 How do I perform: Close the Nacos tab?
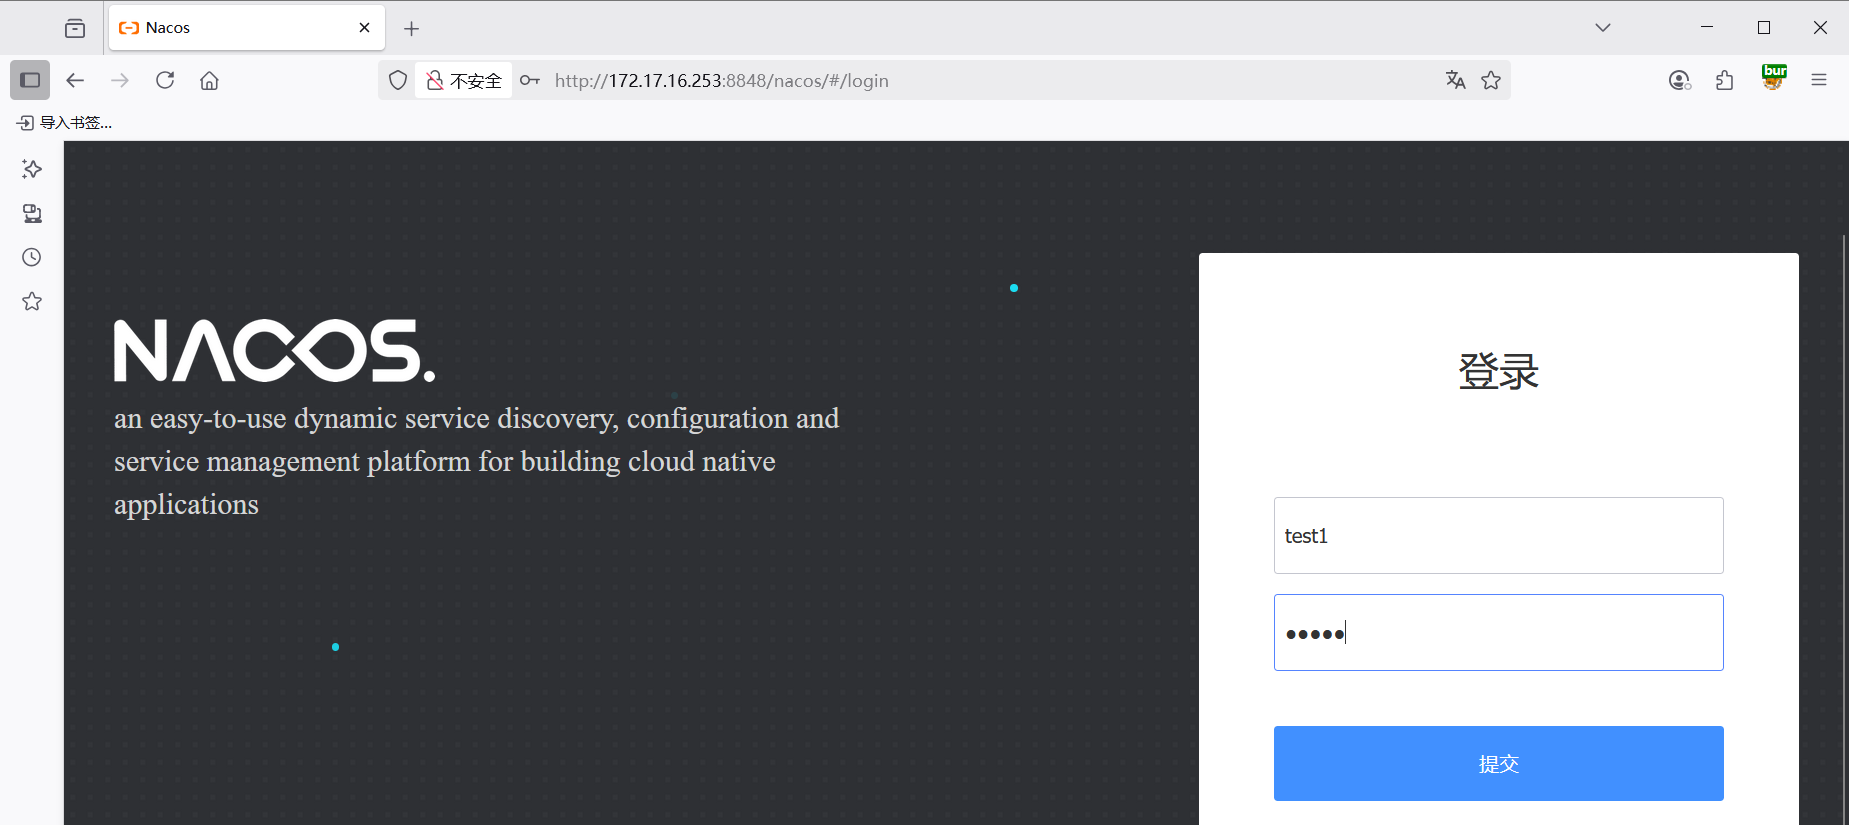point(364,28)
